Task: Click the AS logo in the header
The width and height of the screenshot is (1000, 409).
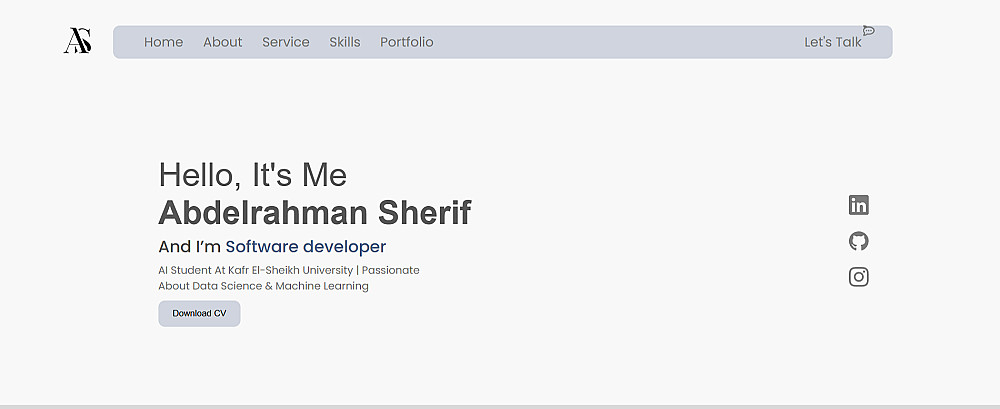Action: click(78, 41)
